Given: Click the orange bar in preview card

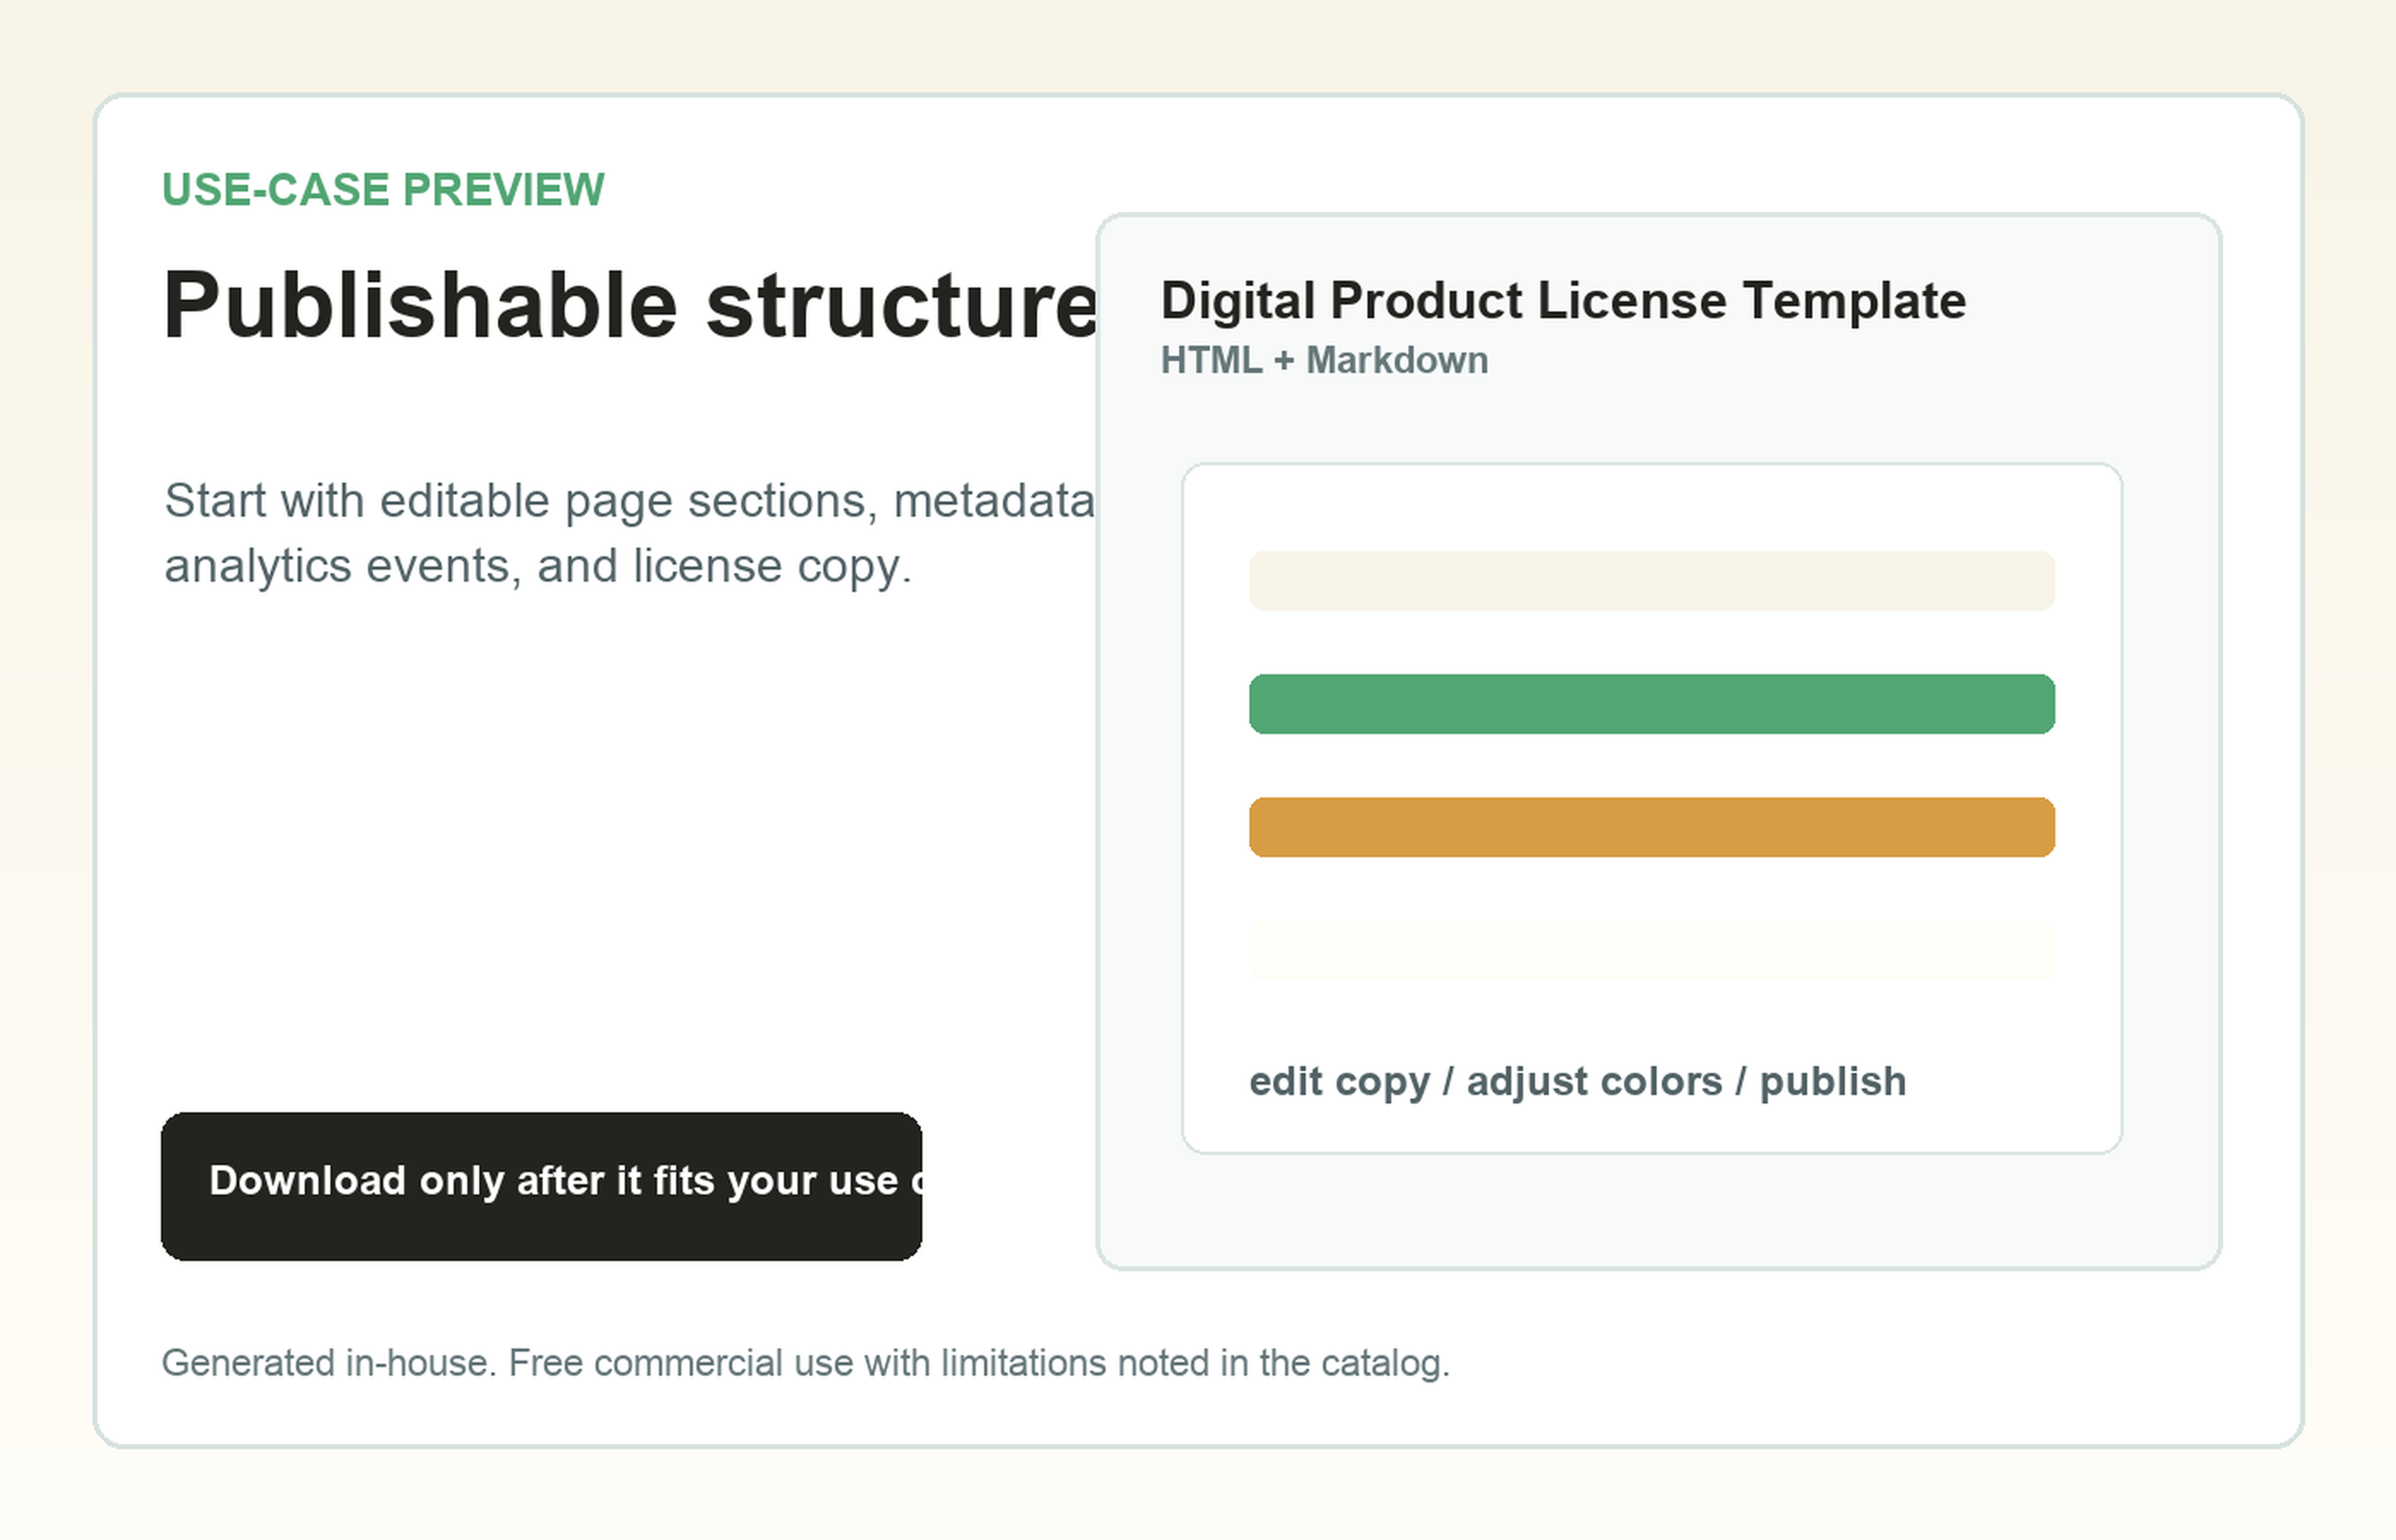Looking at the screenshot, I should [1652, 827].
